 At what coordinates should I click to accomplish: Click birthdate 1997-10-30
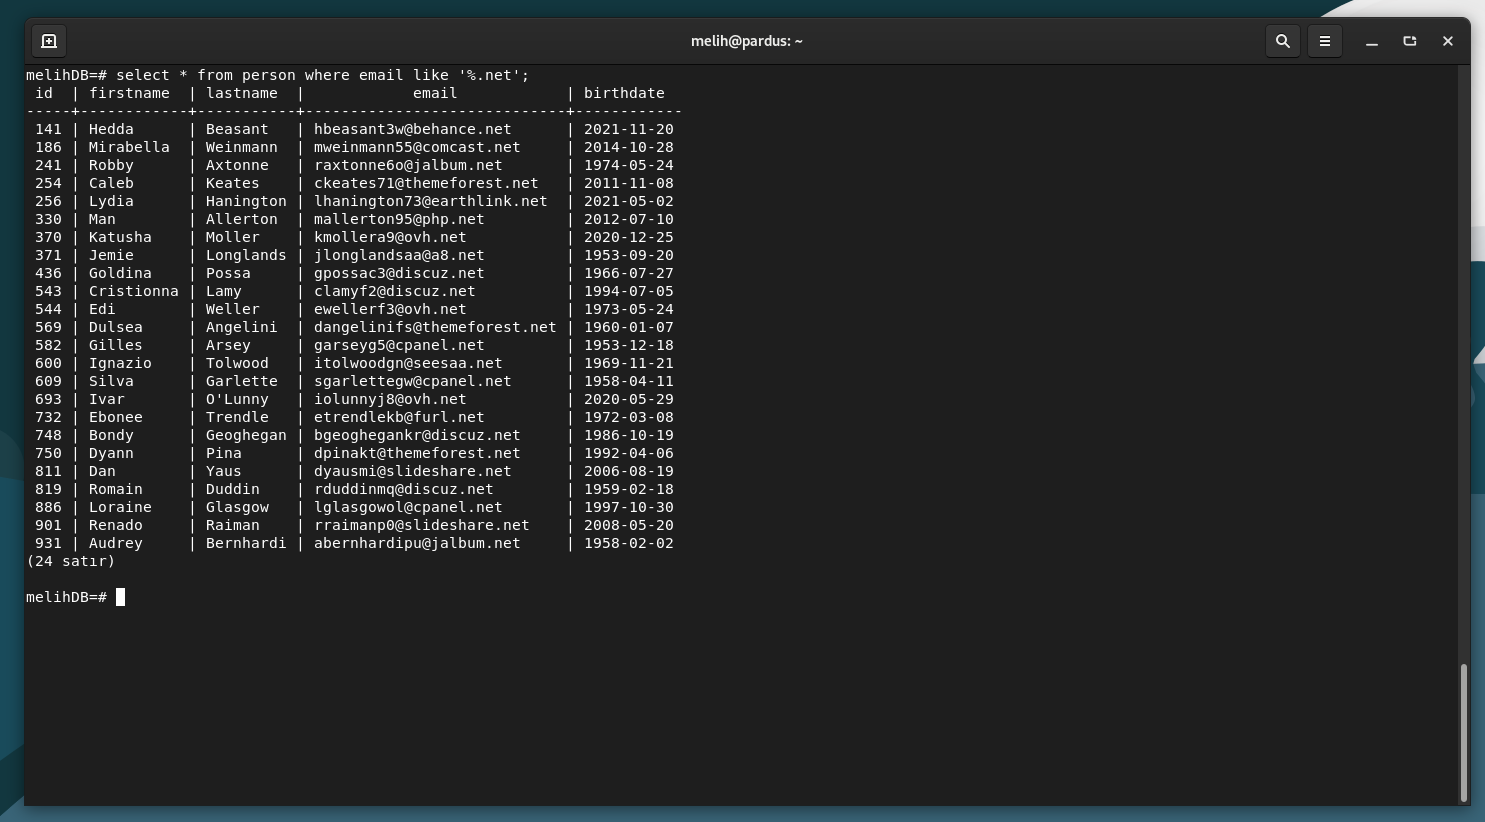[x=629, y=507]
